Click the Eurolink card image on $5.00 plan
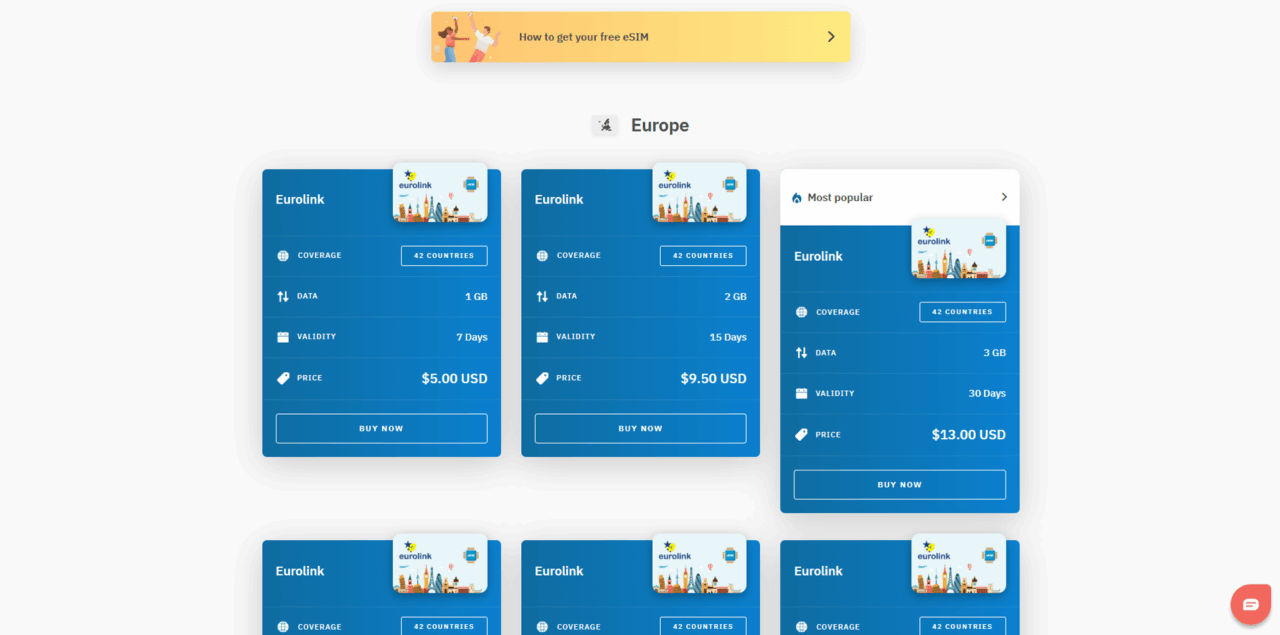This screenshot has width=1280, height=635. (x=440, y=192)
